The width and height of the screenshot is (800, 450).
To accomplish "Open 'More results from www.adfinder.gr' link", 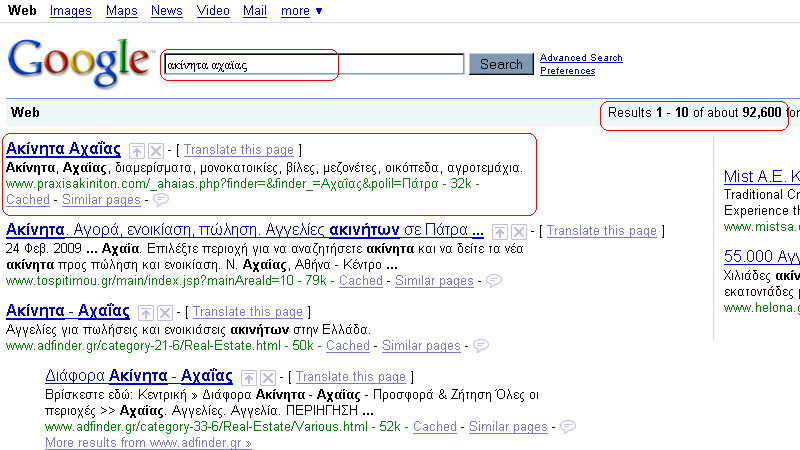I will click(x=148, y=442).
